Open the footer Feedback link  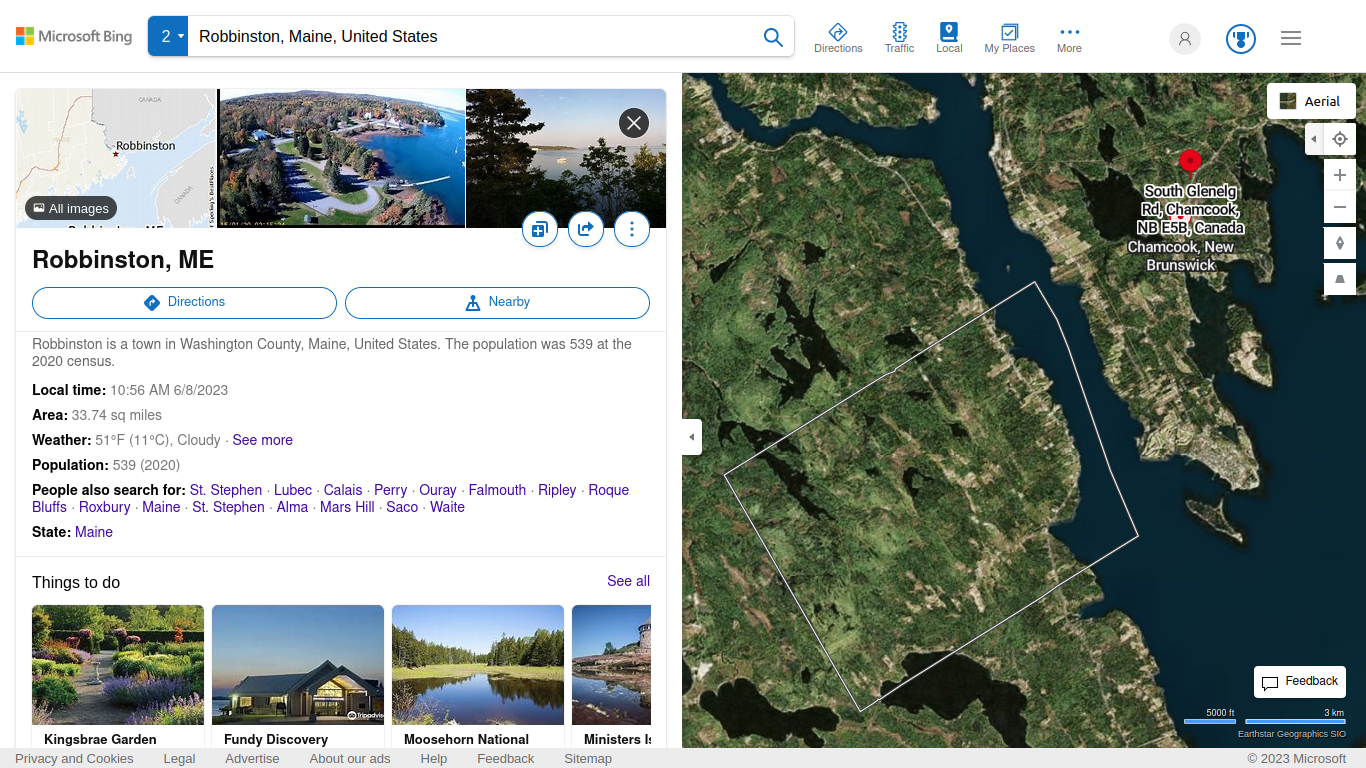[x=506, y=759]
